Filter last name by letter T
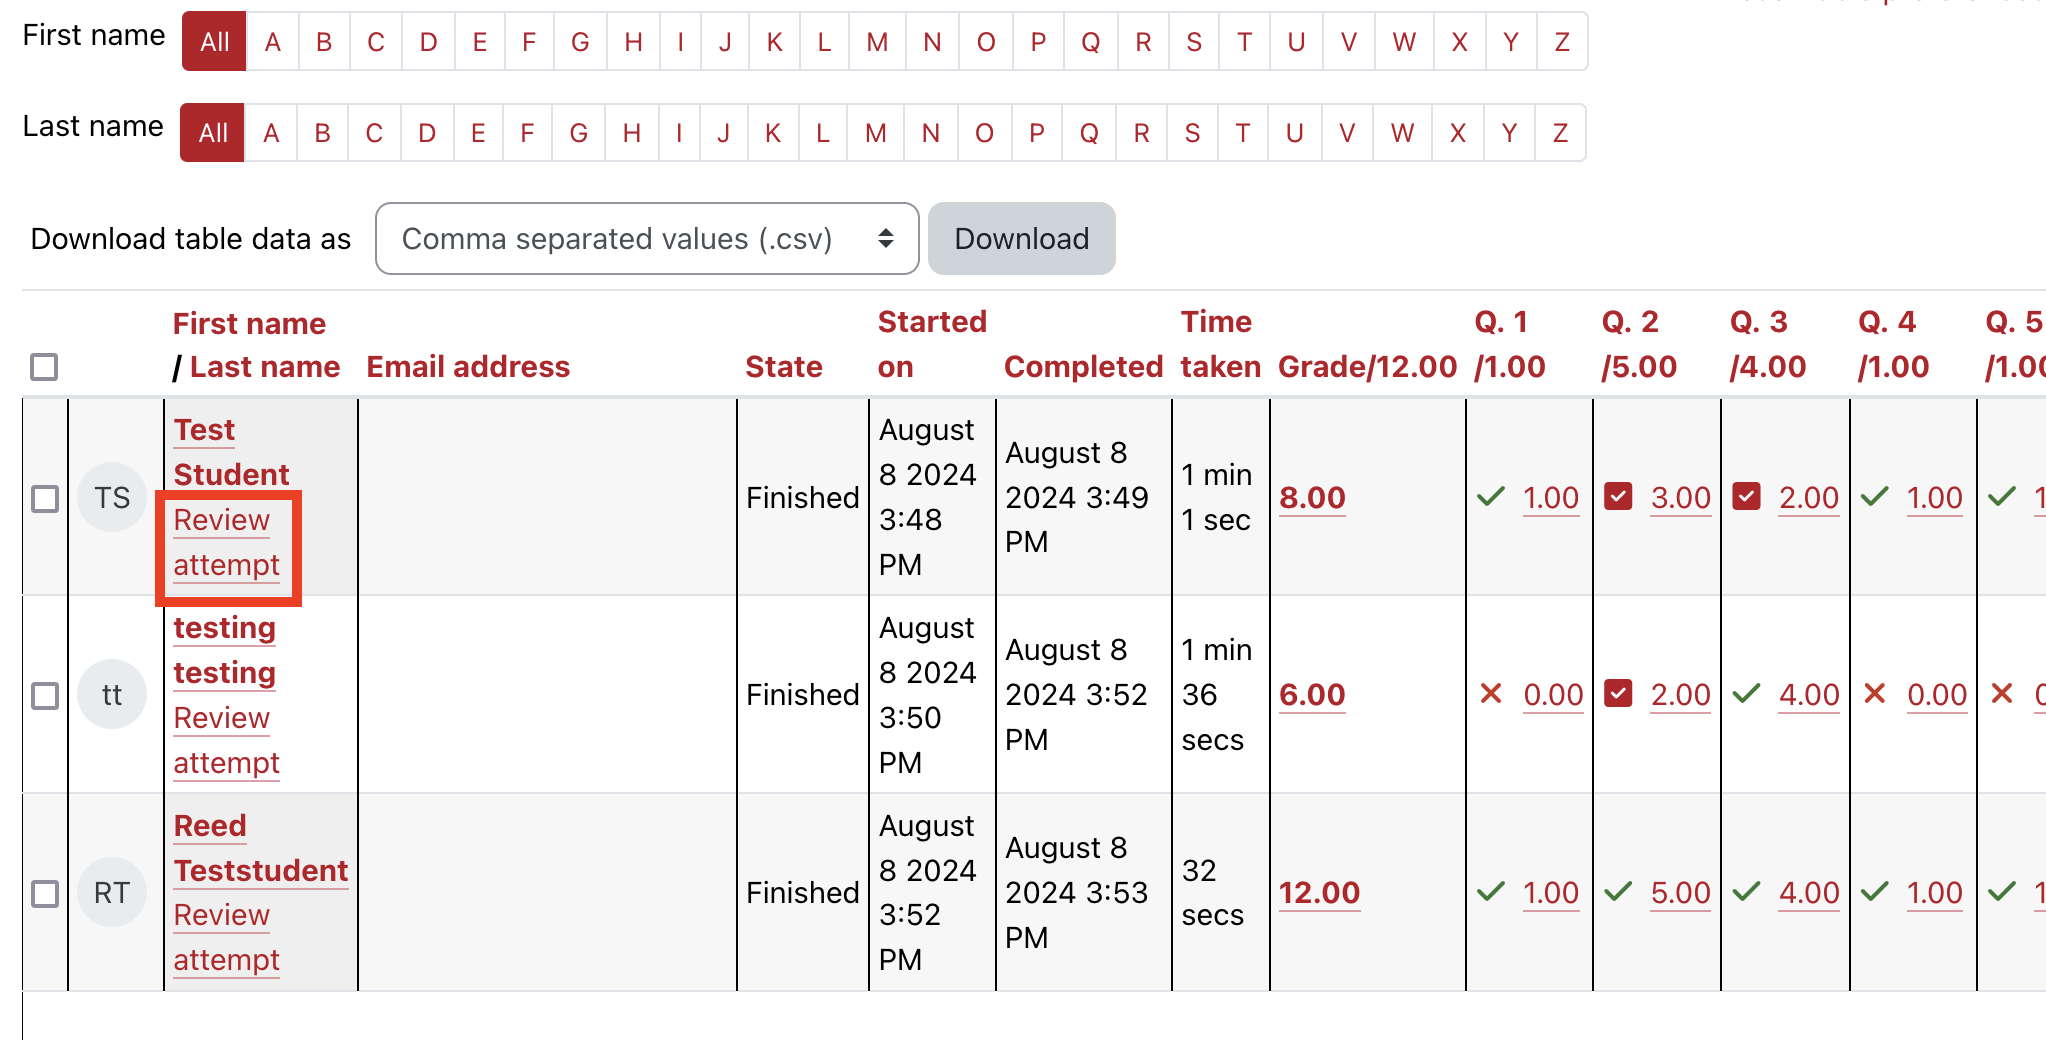Viewport: 2046px width, 1040px height. pos(1242,133)
